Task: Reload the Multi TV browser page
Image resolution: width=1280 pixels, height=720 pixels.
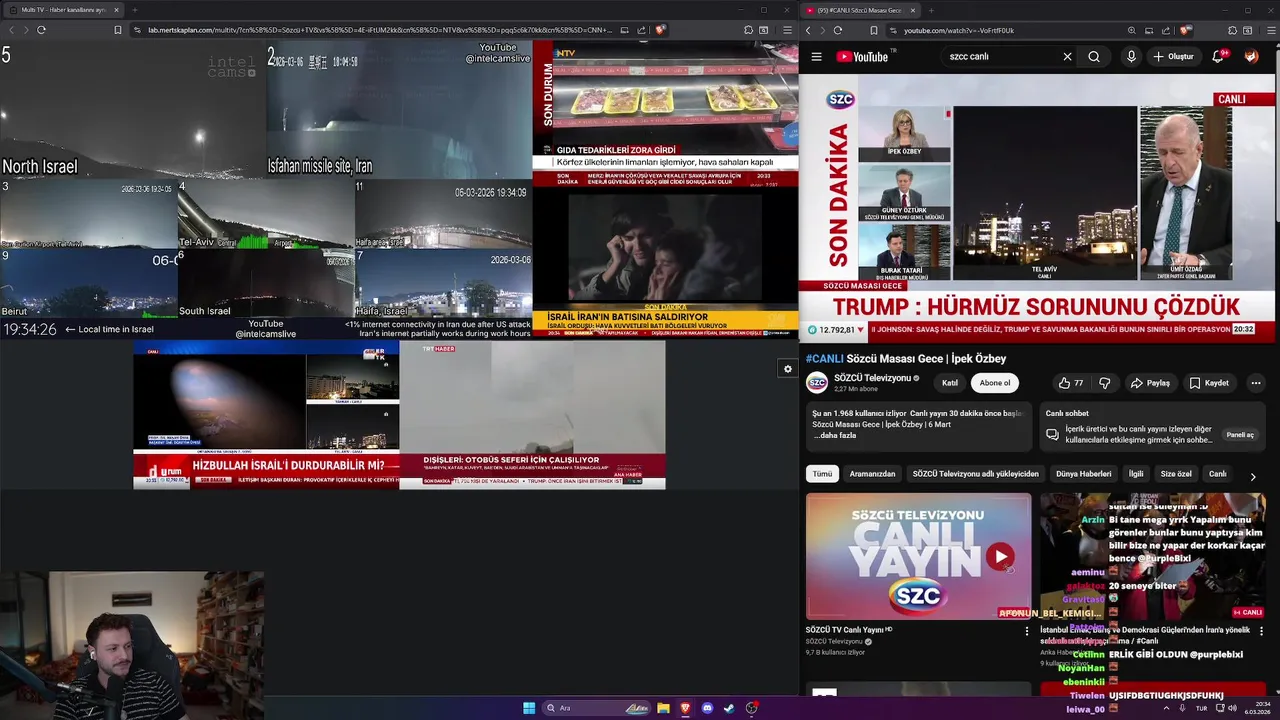Action: tap(41, 30)
